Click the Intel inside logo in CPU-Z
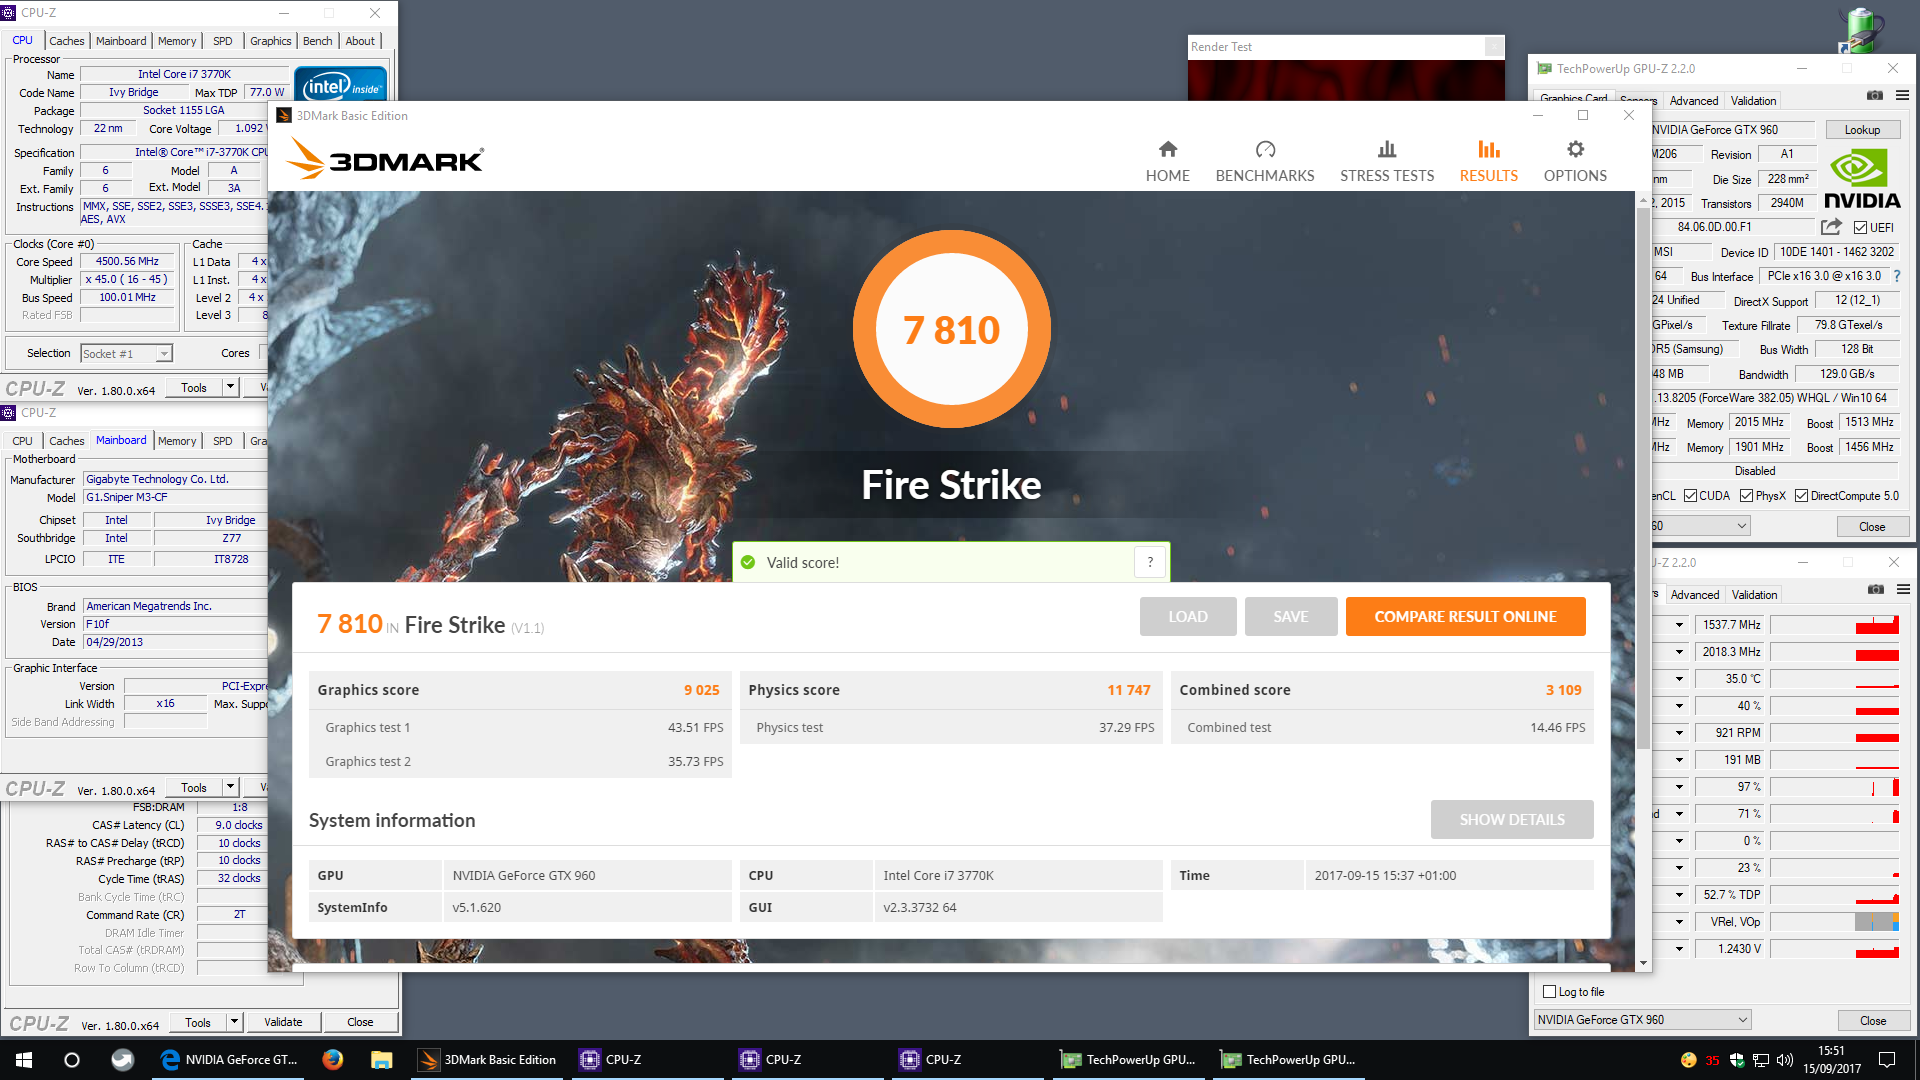This screenshot has height=1080, width=1920. [x=340, y=84]
